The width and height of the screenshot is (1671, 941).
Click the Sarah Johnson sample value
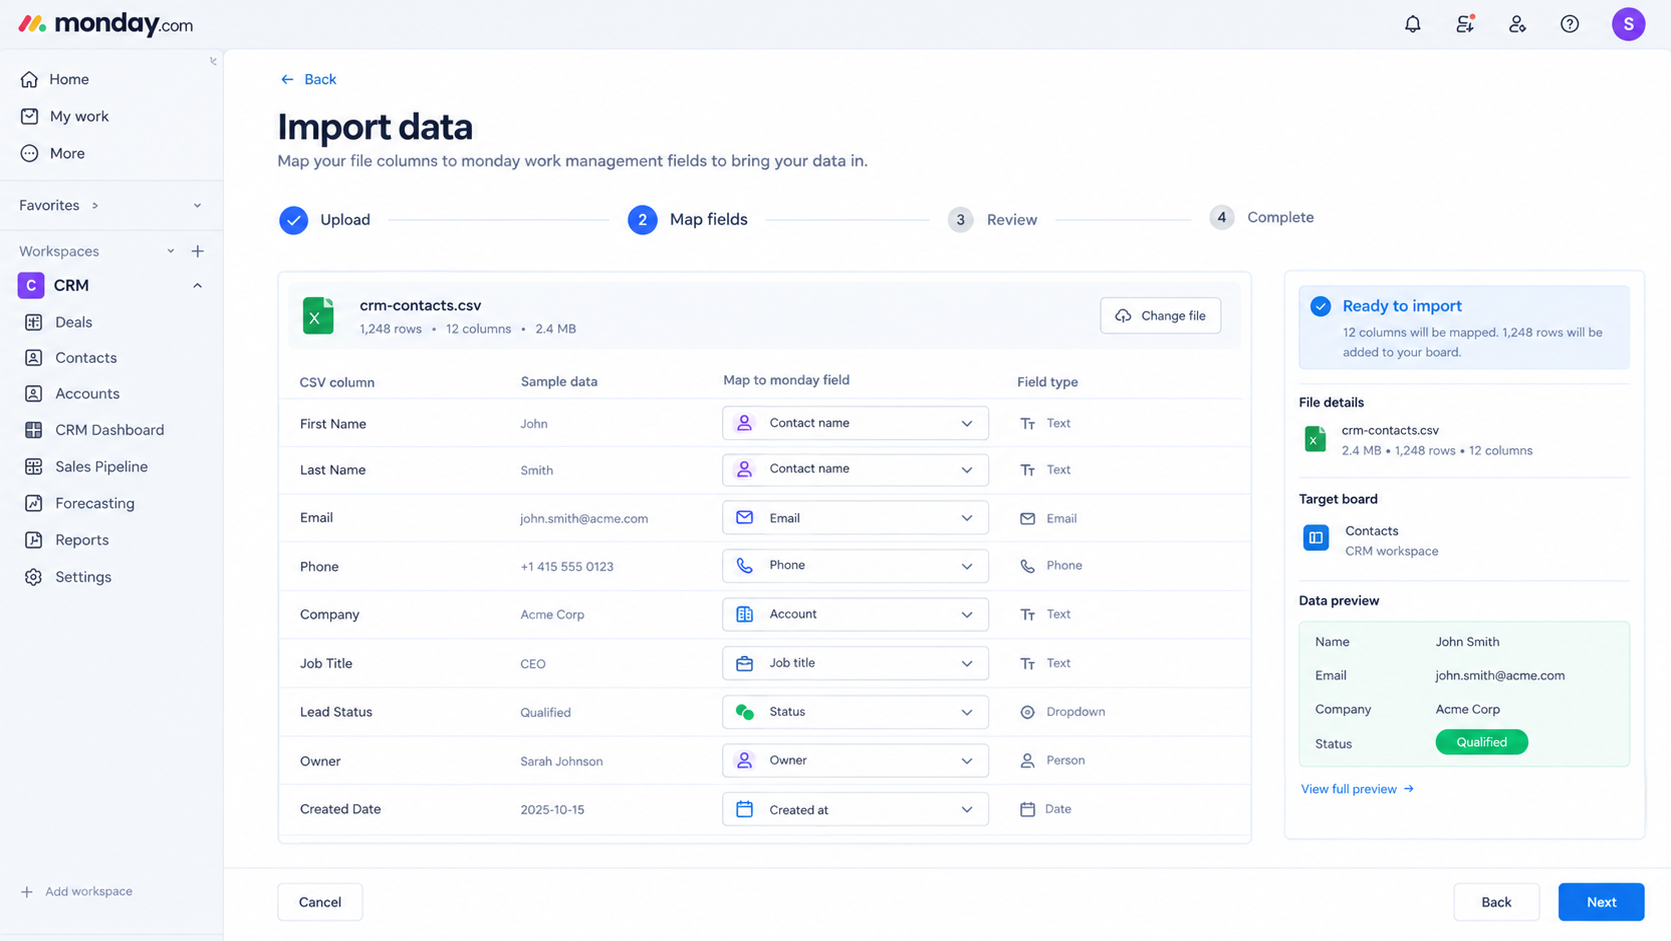tap(561, 762)
